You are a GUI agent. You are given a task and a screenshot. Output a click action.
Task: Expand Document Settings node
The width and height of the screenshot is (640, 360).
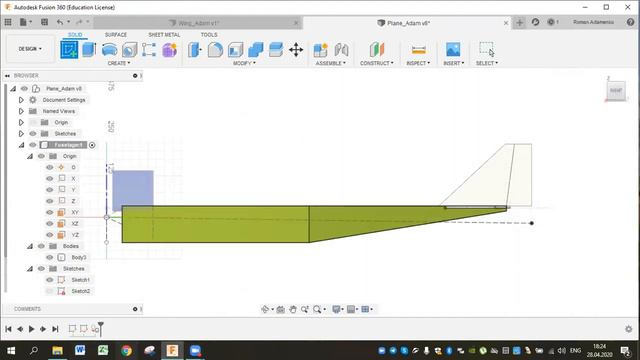click(21, 100)
